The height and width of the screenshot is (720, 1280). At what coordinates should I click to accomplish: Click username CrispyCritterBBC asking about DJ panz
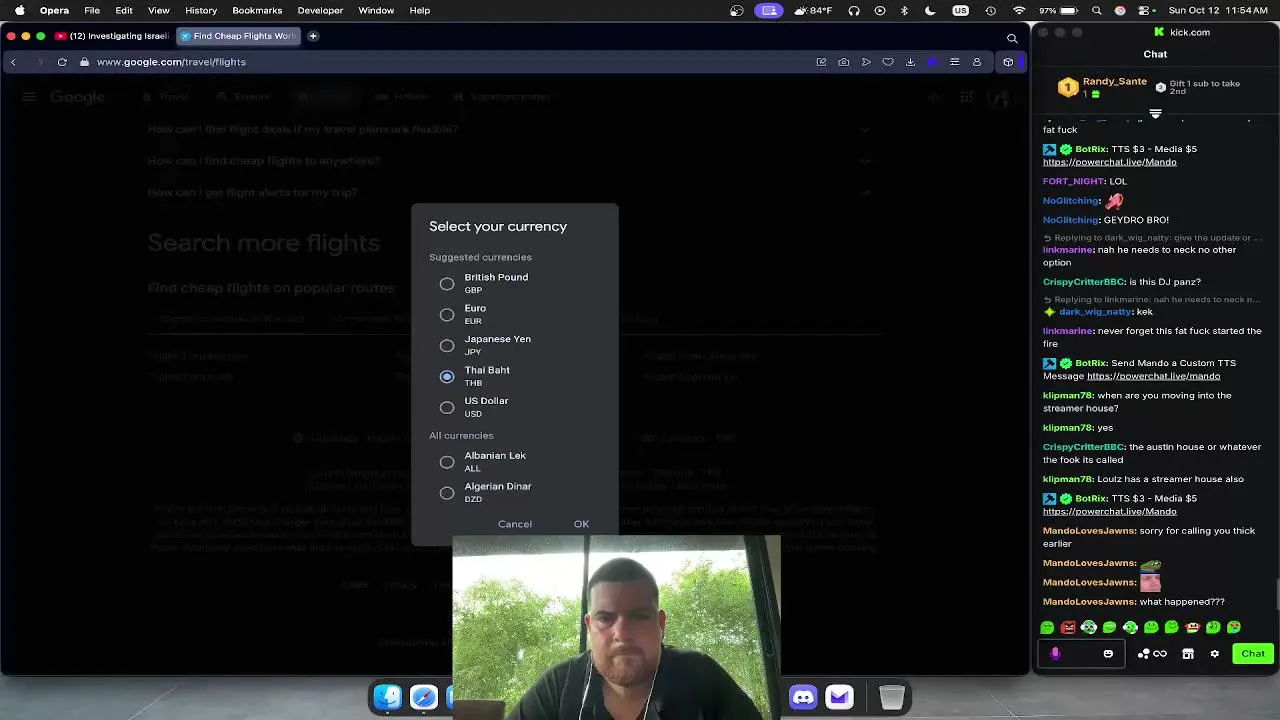point(1084,282)
